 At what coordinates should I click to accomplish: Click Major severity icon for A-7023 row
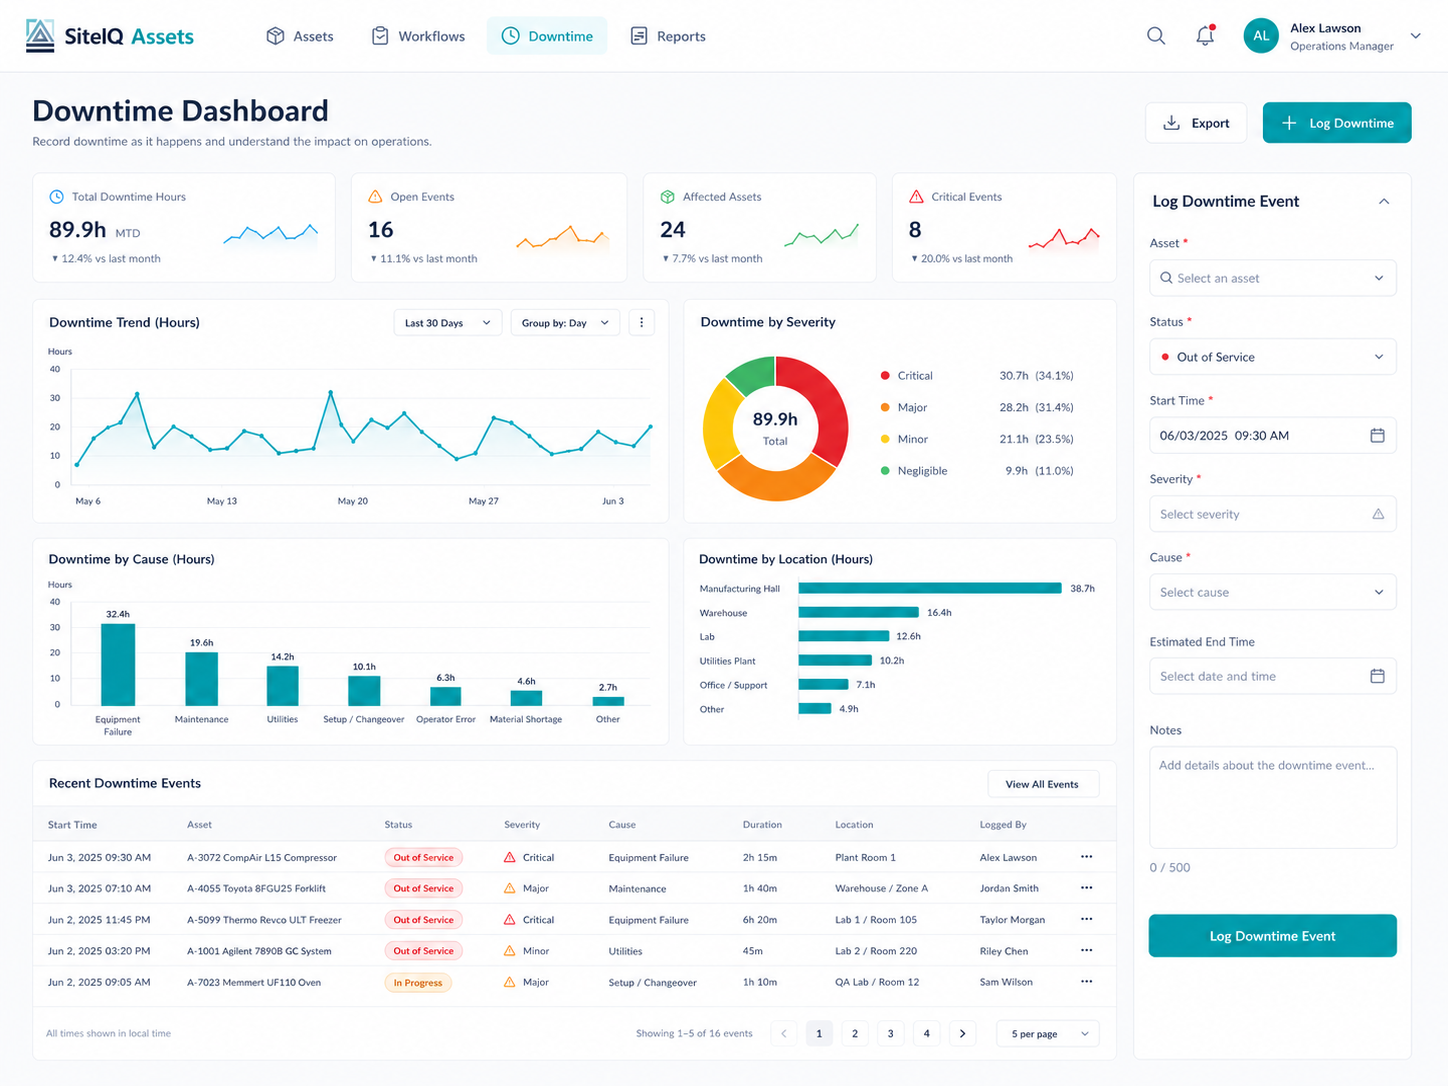click(x=510, y=982)
